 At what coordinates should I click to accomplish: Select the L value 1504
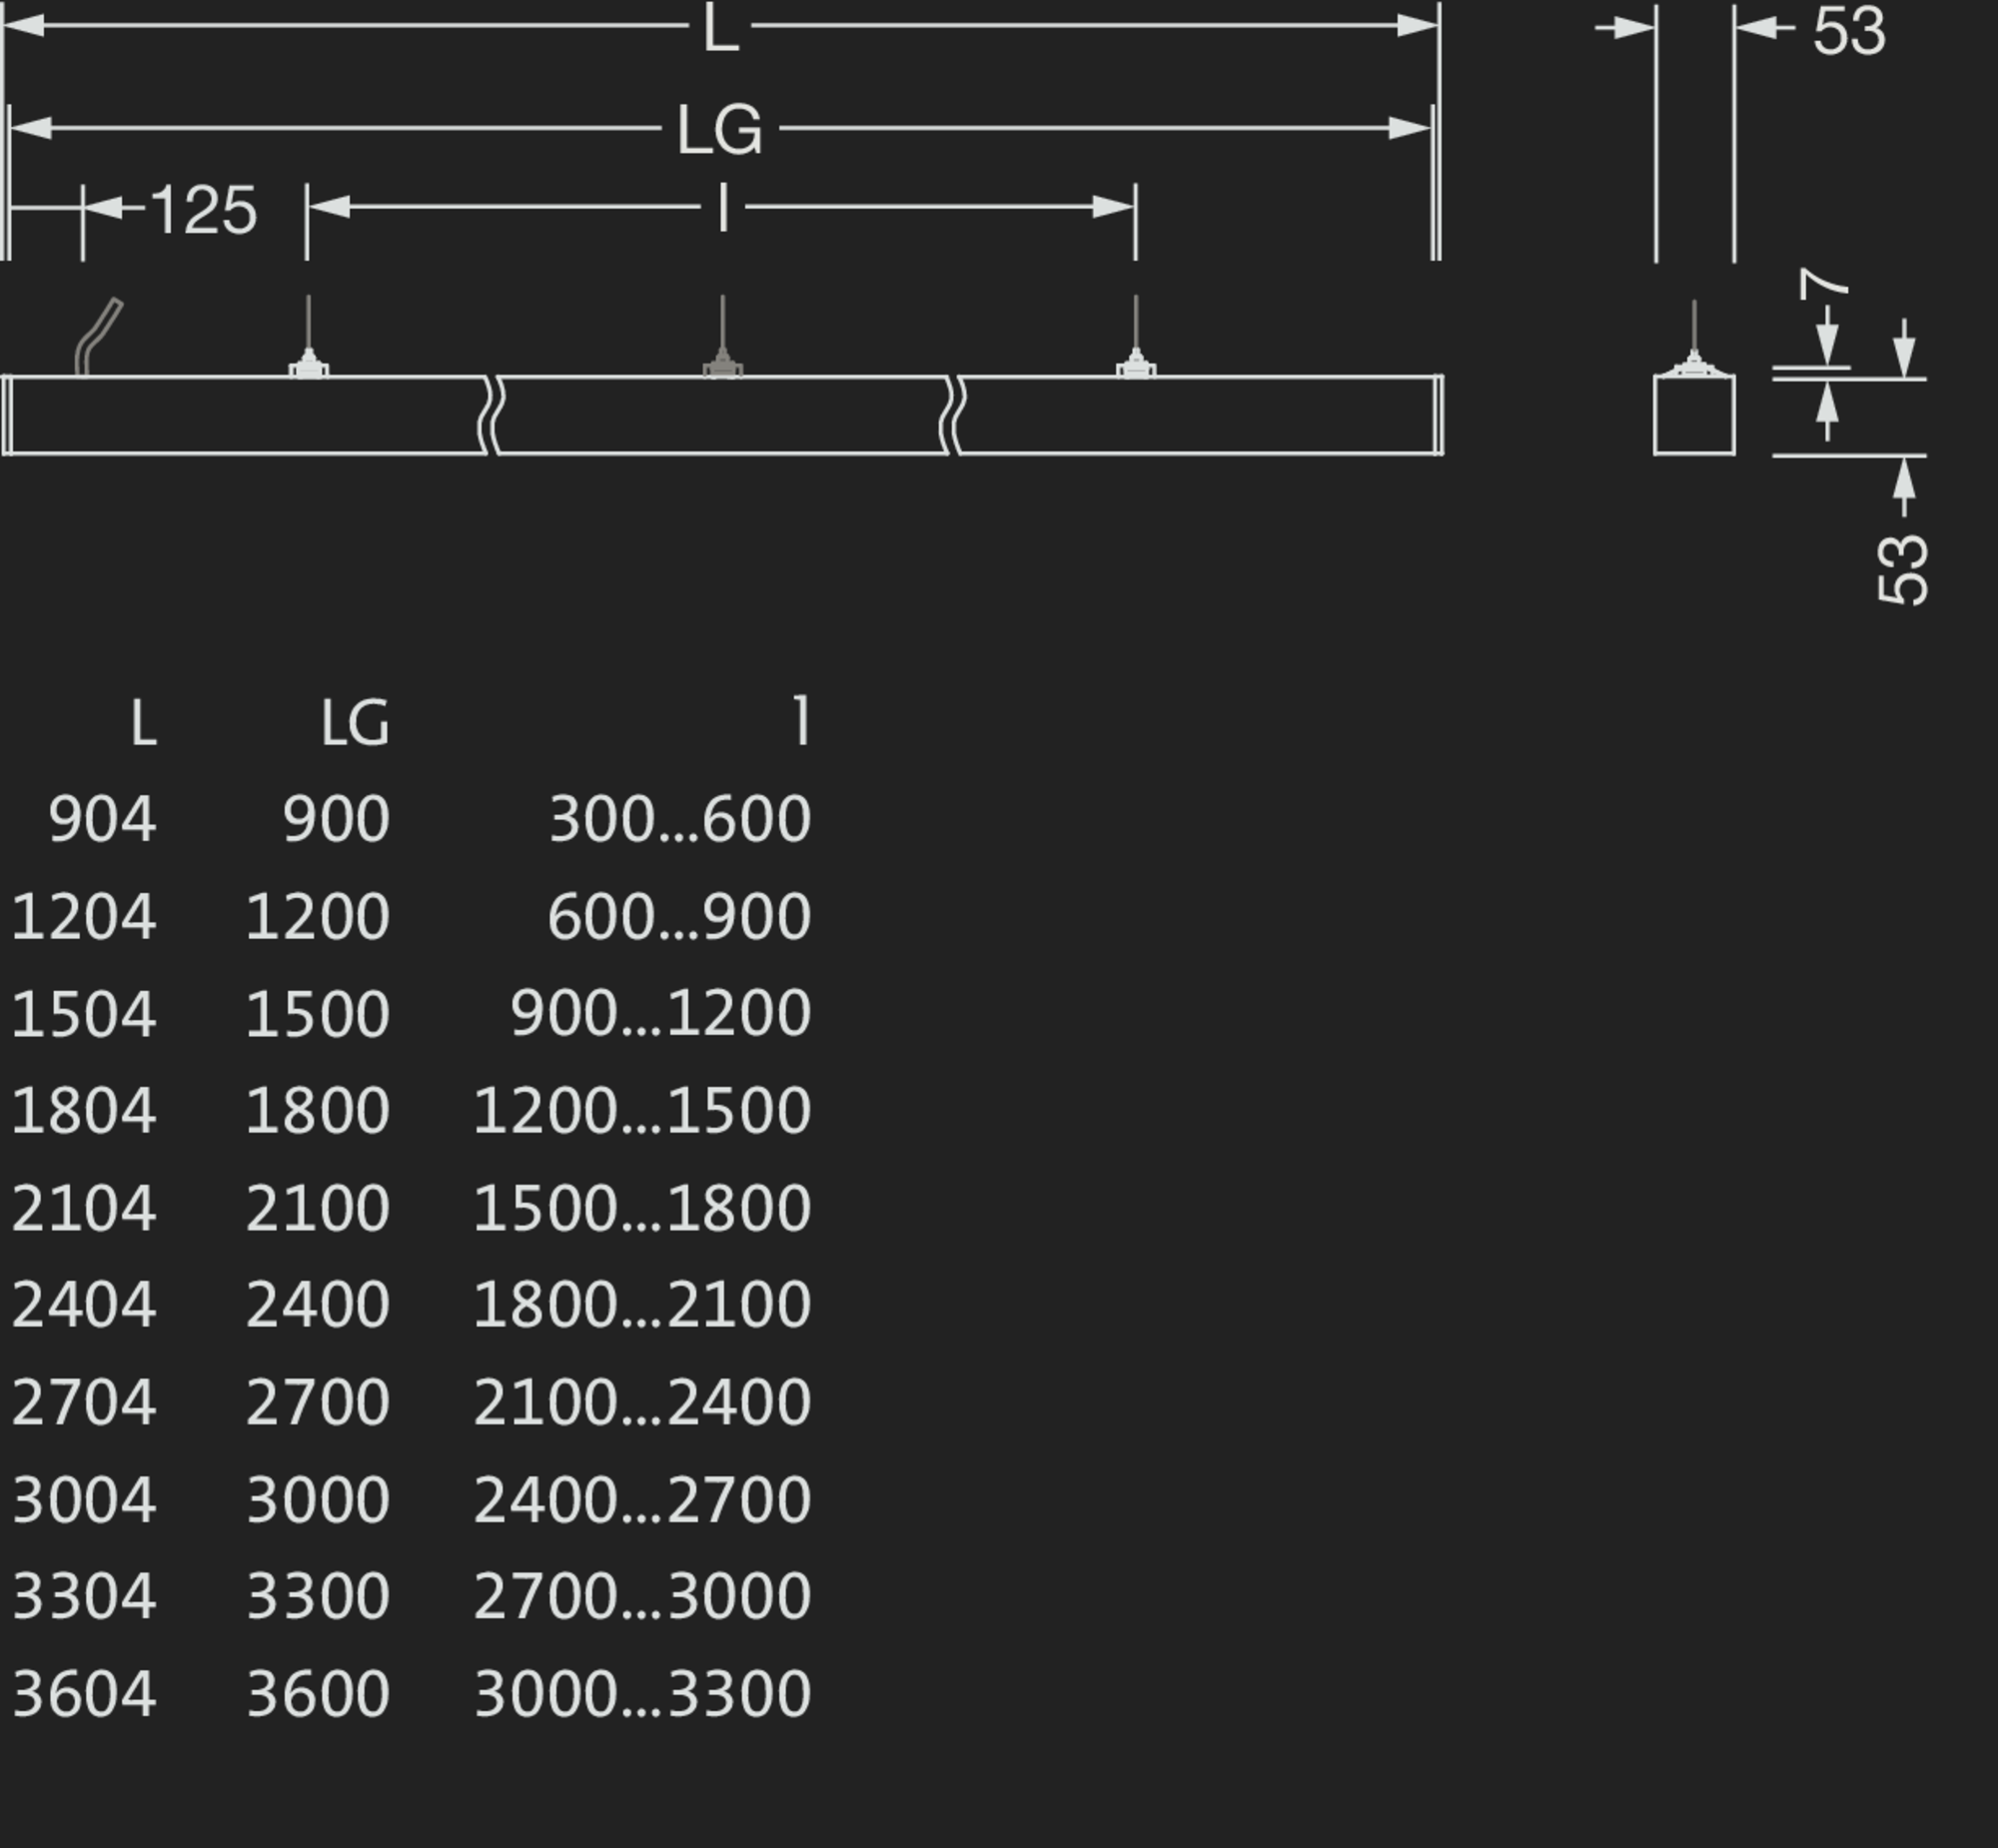84,1013
